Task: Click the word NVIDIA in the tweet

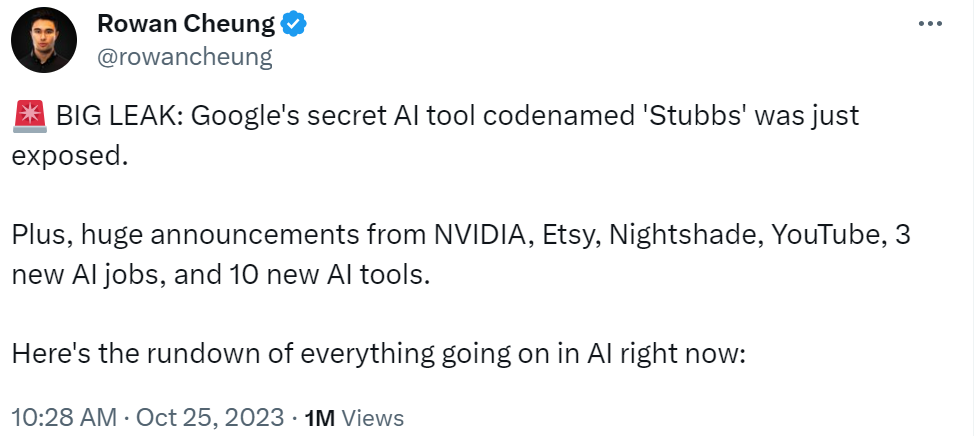Action: tap(483, 236)
